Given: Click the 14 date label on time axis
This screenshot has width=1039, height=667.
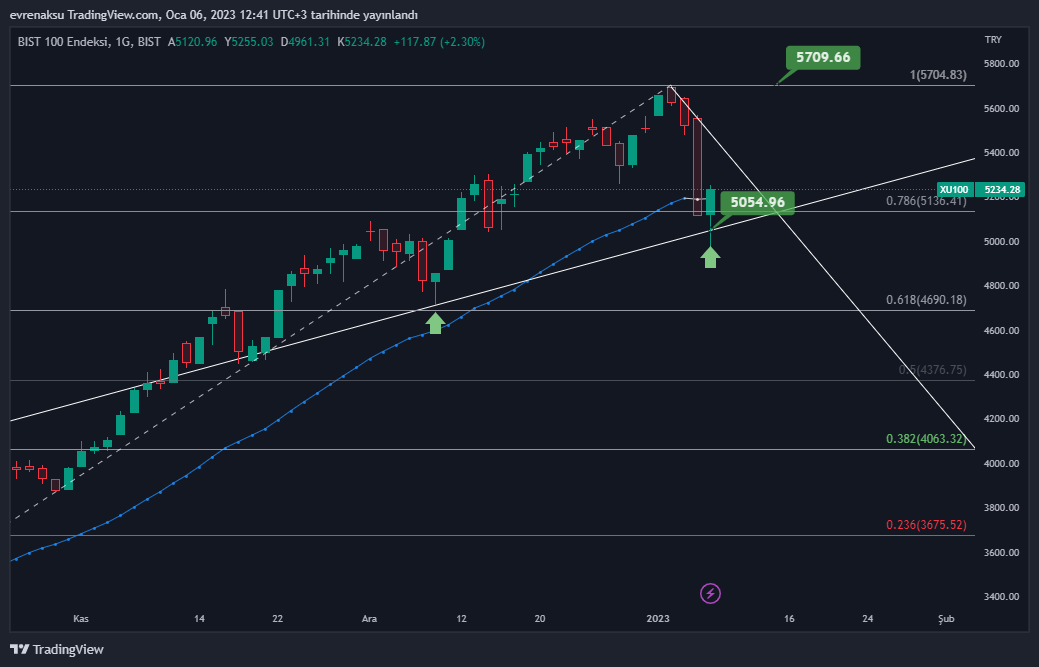Looking at the screenshot, I should click(x=199, y=619).
